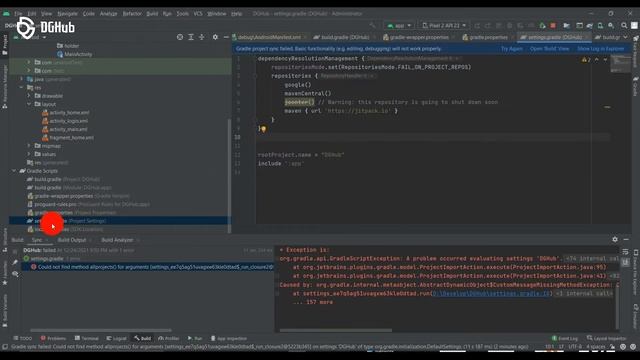The image size is (640, 360).
Task: Click the soft-wrap icon beside exception output
Action: click(626, 252)
